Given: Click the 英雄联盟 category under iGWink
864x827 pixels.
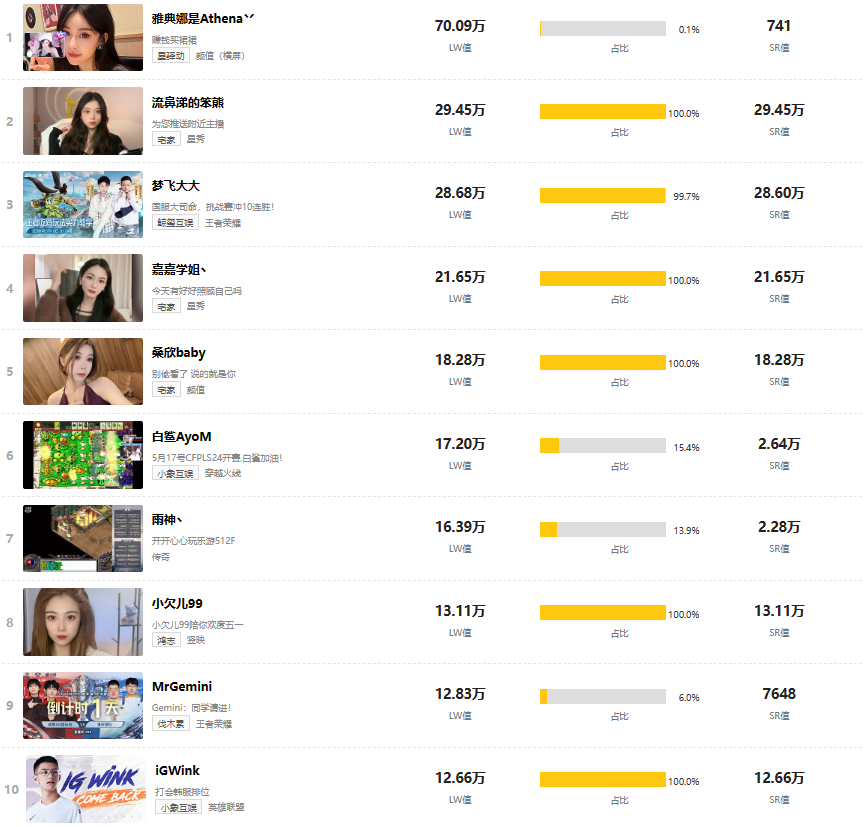Looking at the screenshot, I should pos(226,807).
